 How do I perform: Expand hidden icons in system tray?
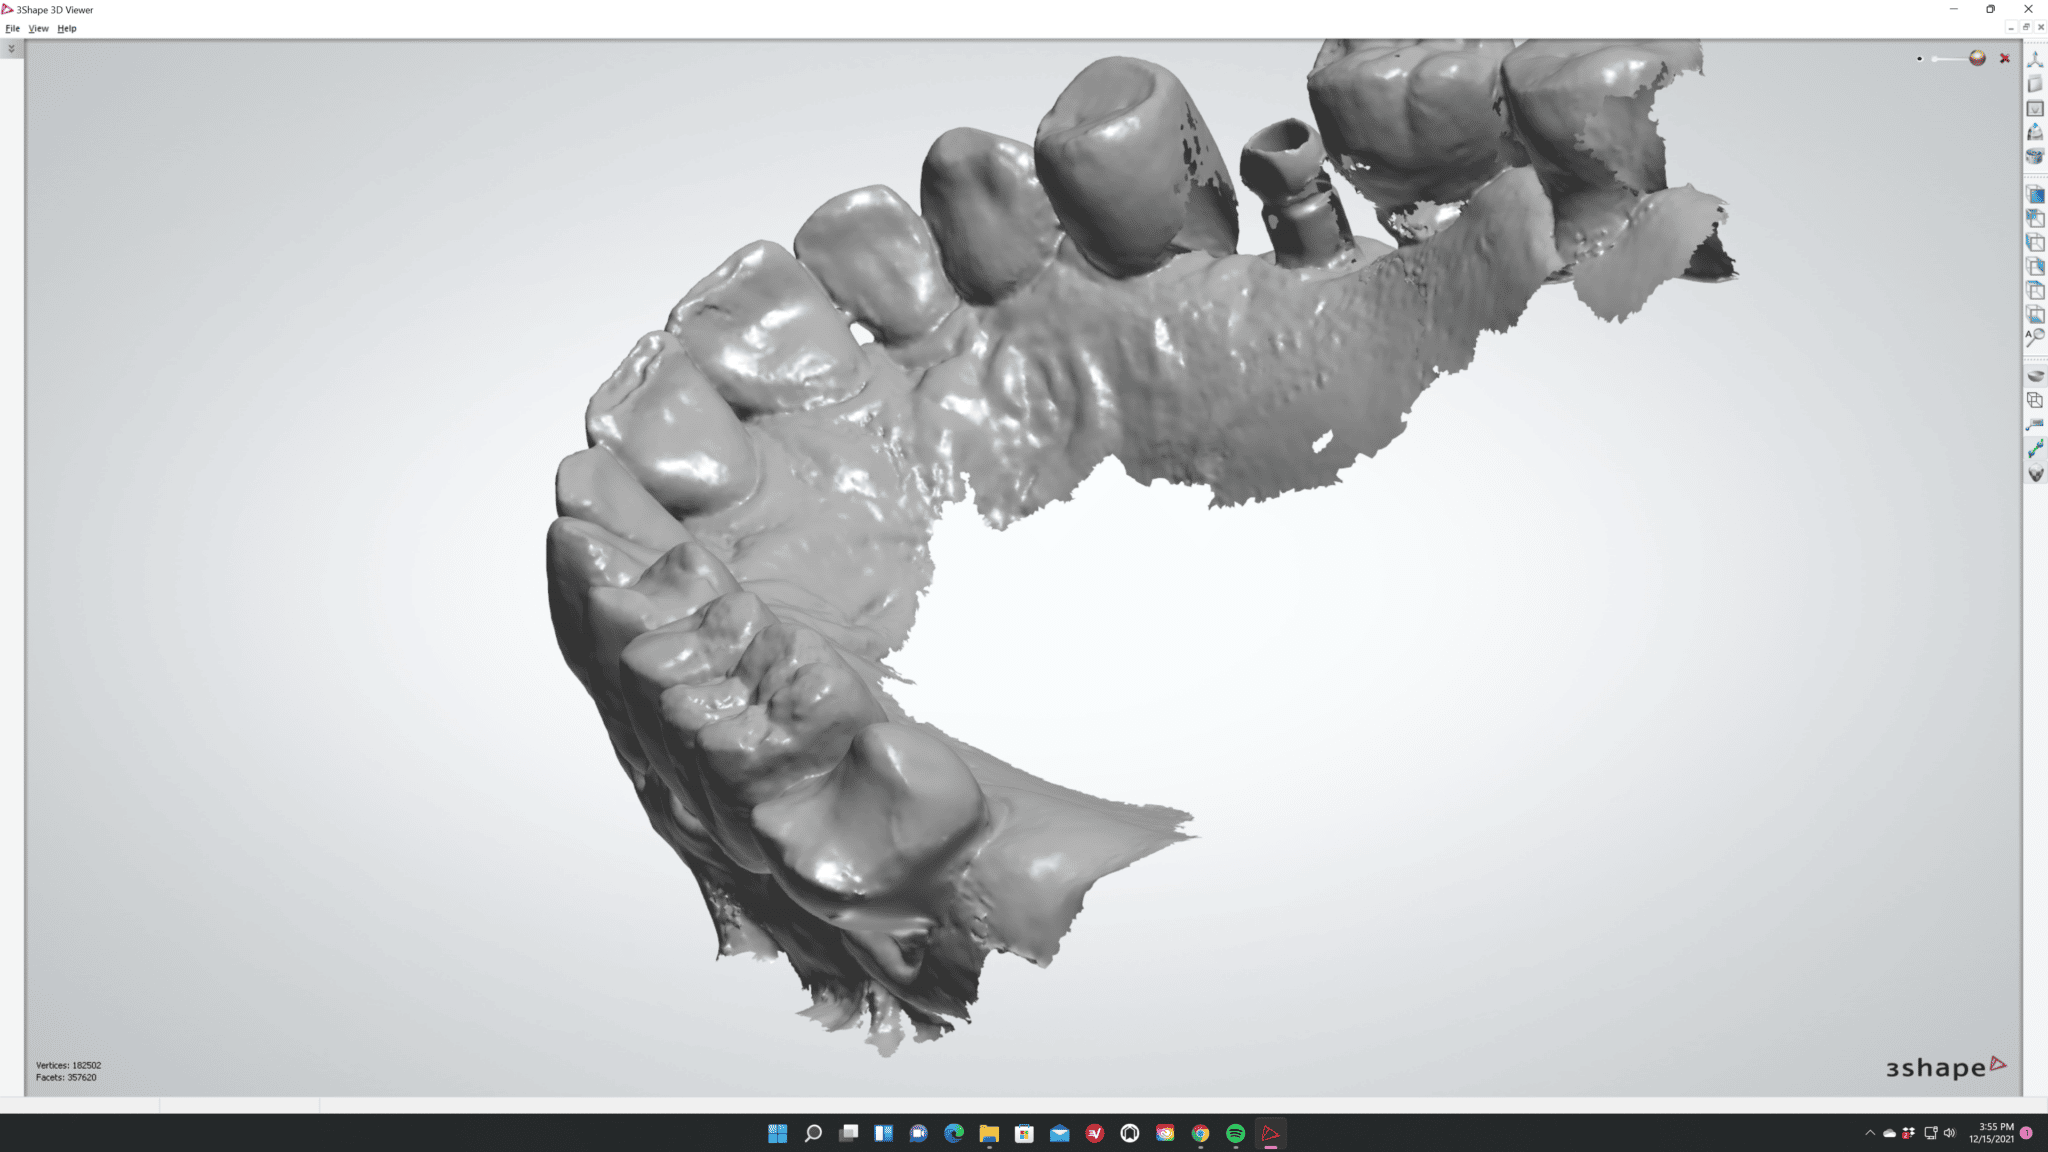point(1868,1133)
